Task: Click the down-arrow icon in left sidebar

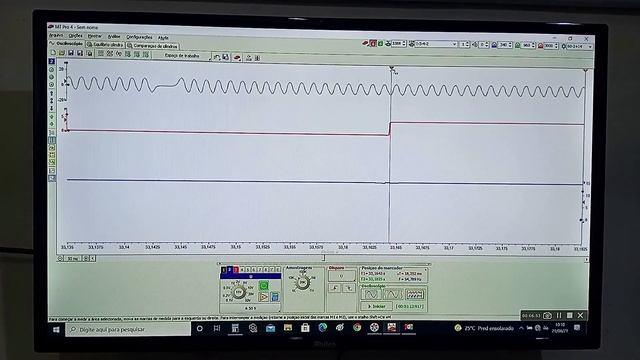Action: [x=51, y=108]
